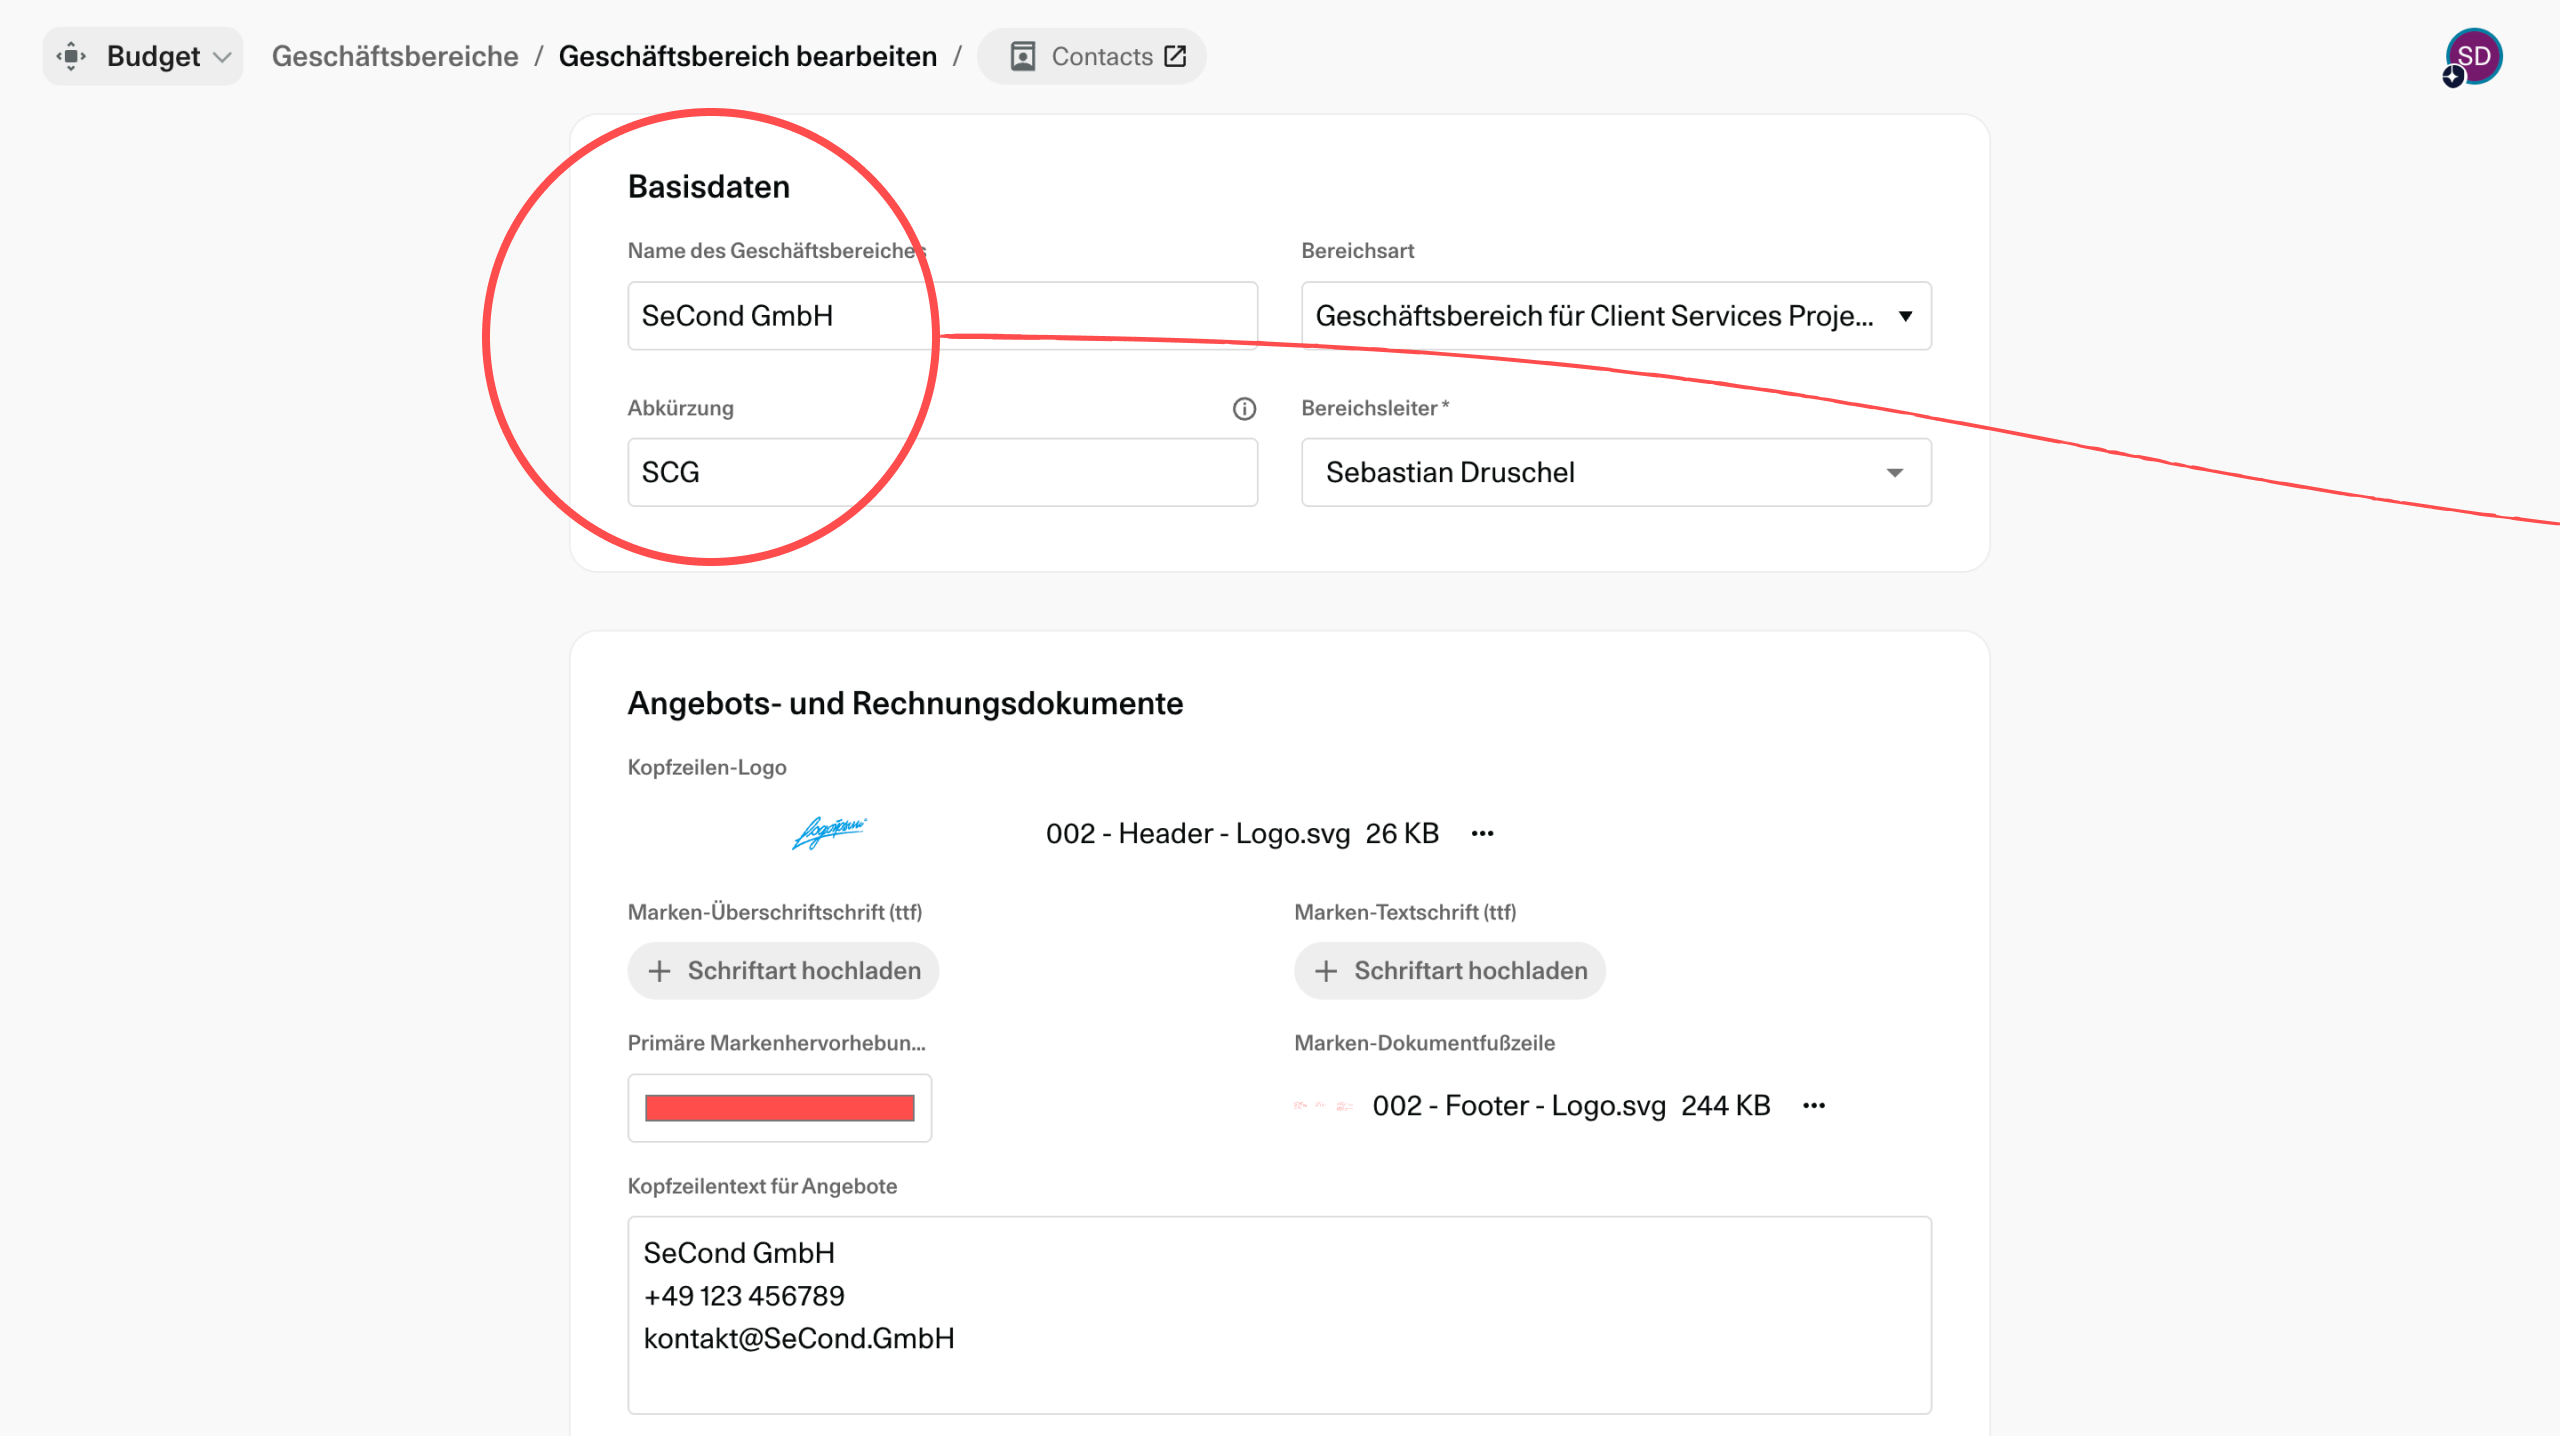Open the red primary brand color swatch

tap(779, 1107)
